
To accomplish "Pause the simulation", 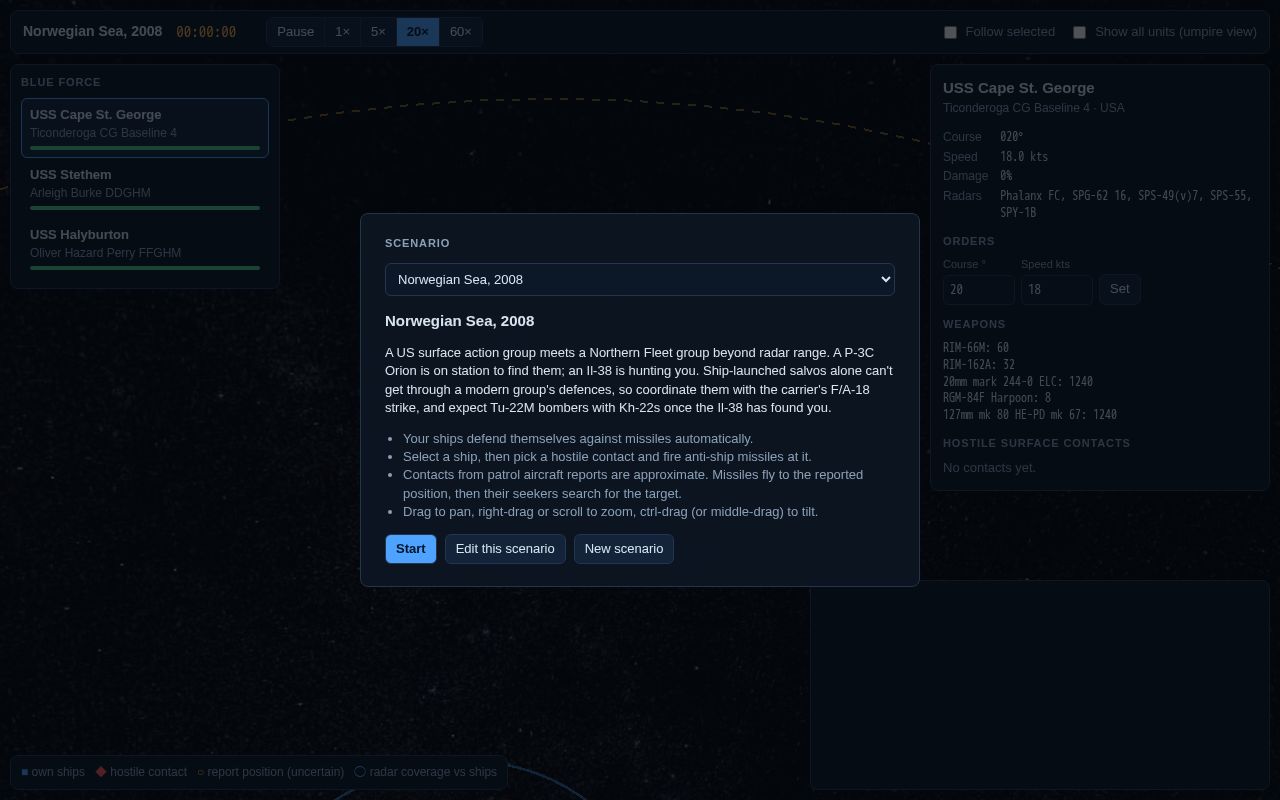I will pyautogui.click(x=295, y=32).
